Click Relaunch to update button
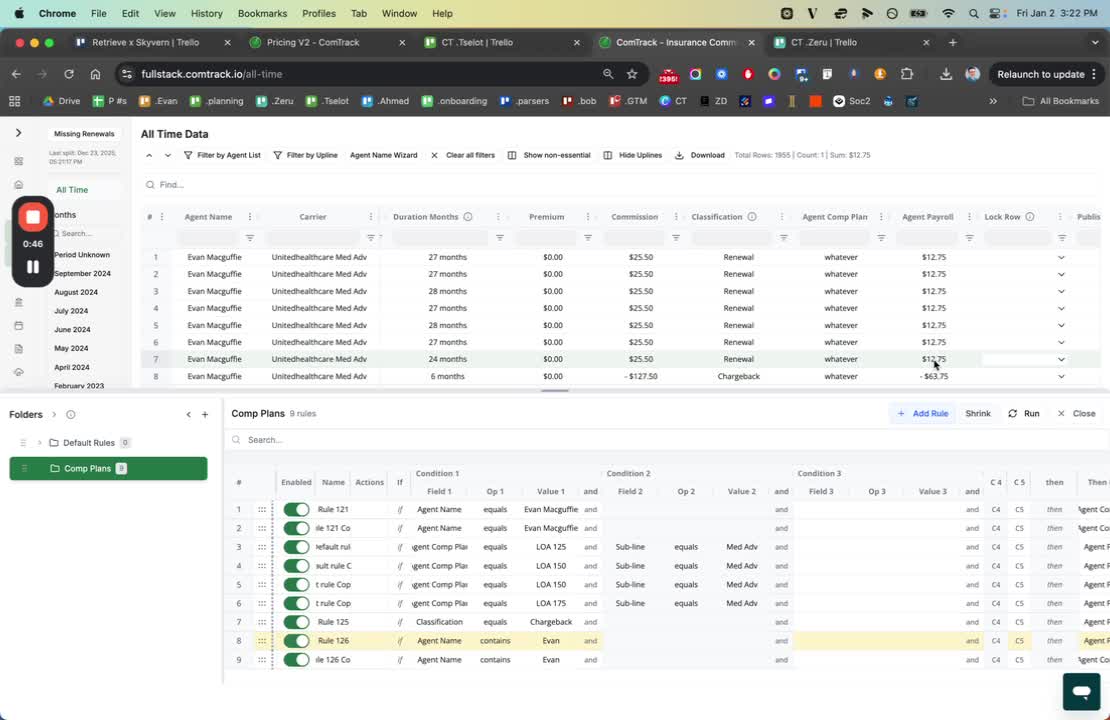This screenshot has height=720, width=1110. (x=1046, y=74)
